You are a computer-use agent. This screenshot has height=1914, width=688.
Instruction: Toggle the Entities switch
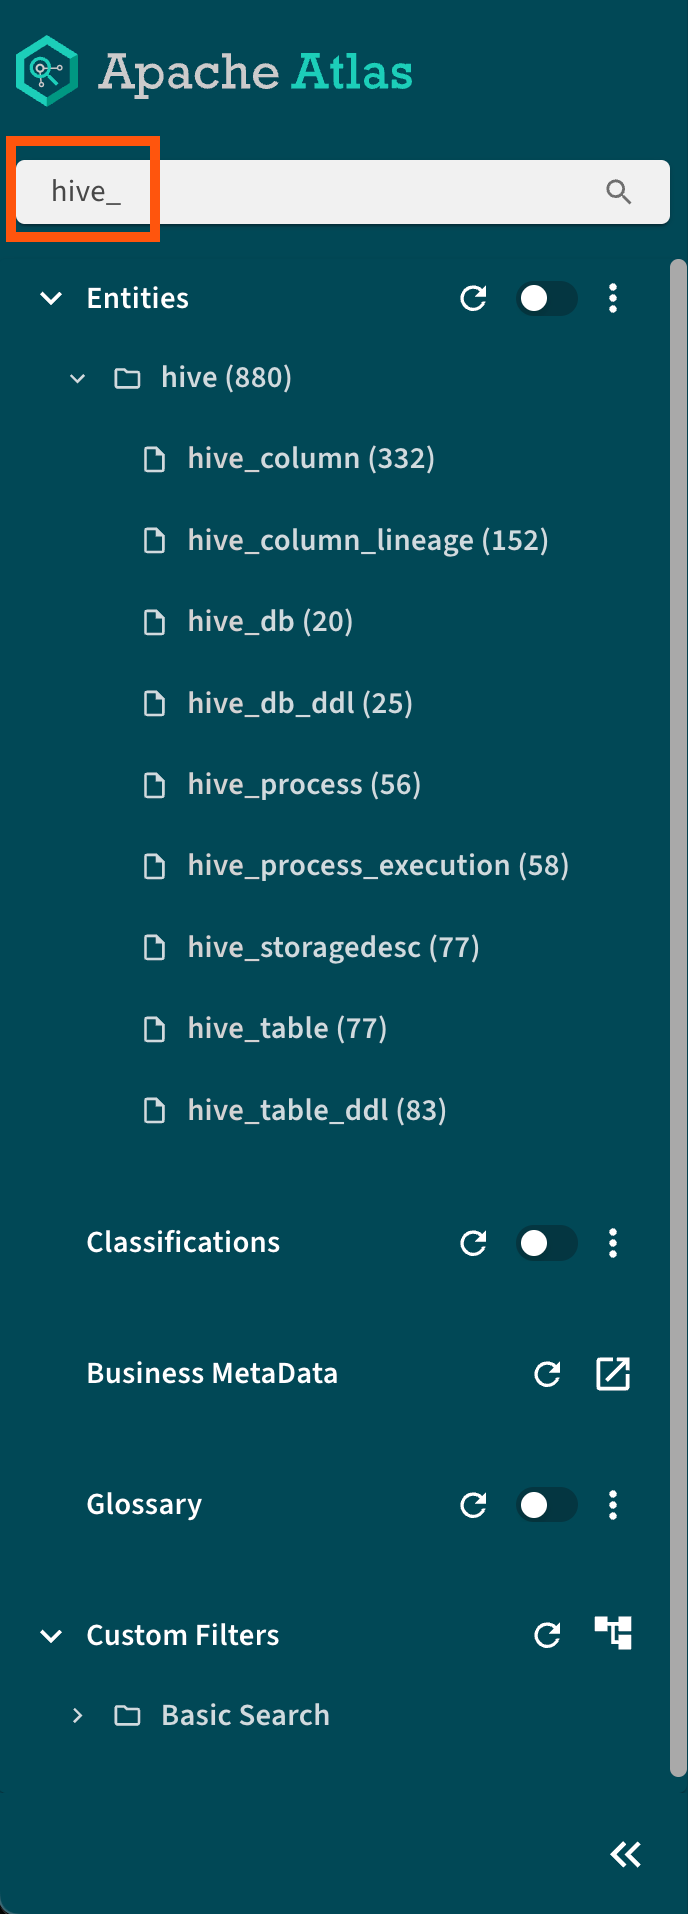click(546, 298)
